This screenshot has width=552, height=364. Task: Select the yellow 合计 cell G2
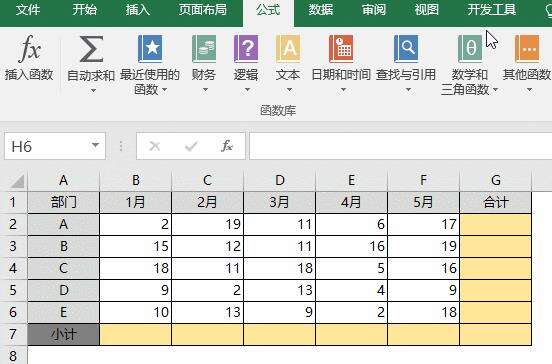(x=496, y=224)
